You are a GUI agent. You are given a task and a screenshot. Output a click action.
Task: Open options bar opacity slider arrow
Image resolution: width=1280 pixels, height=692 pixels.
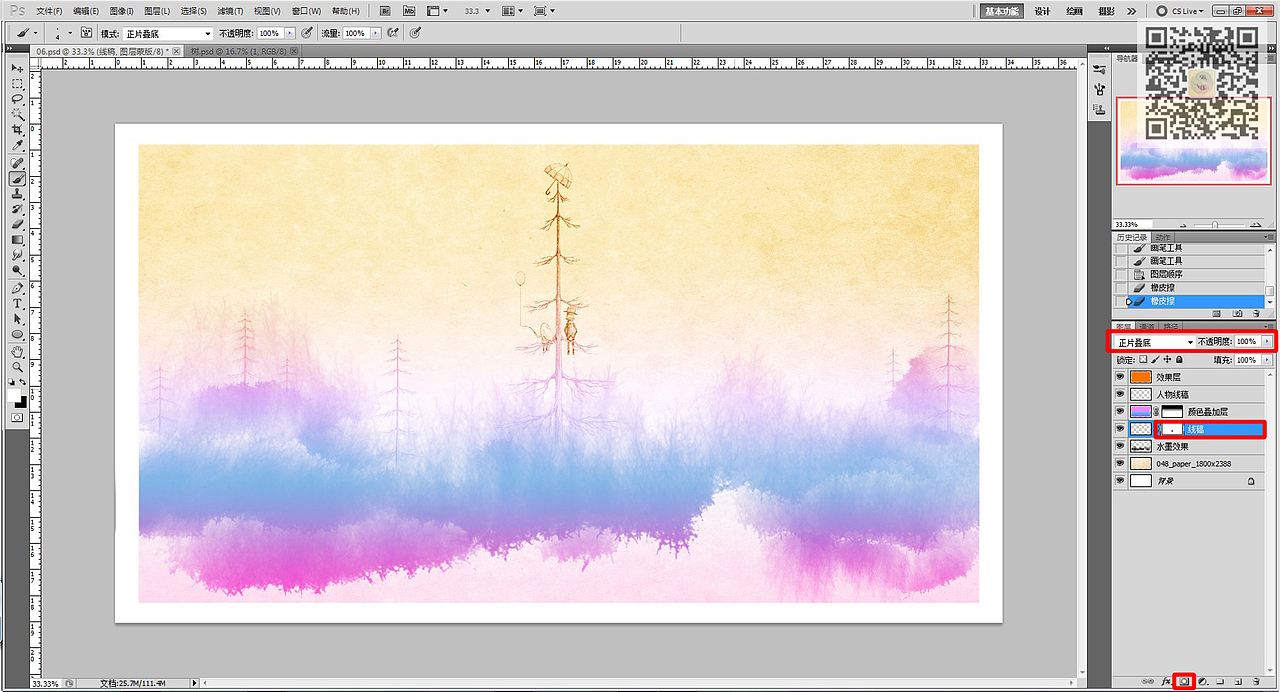290,33
